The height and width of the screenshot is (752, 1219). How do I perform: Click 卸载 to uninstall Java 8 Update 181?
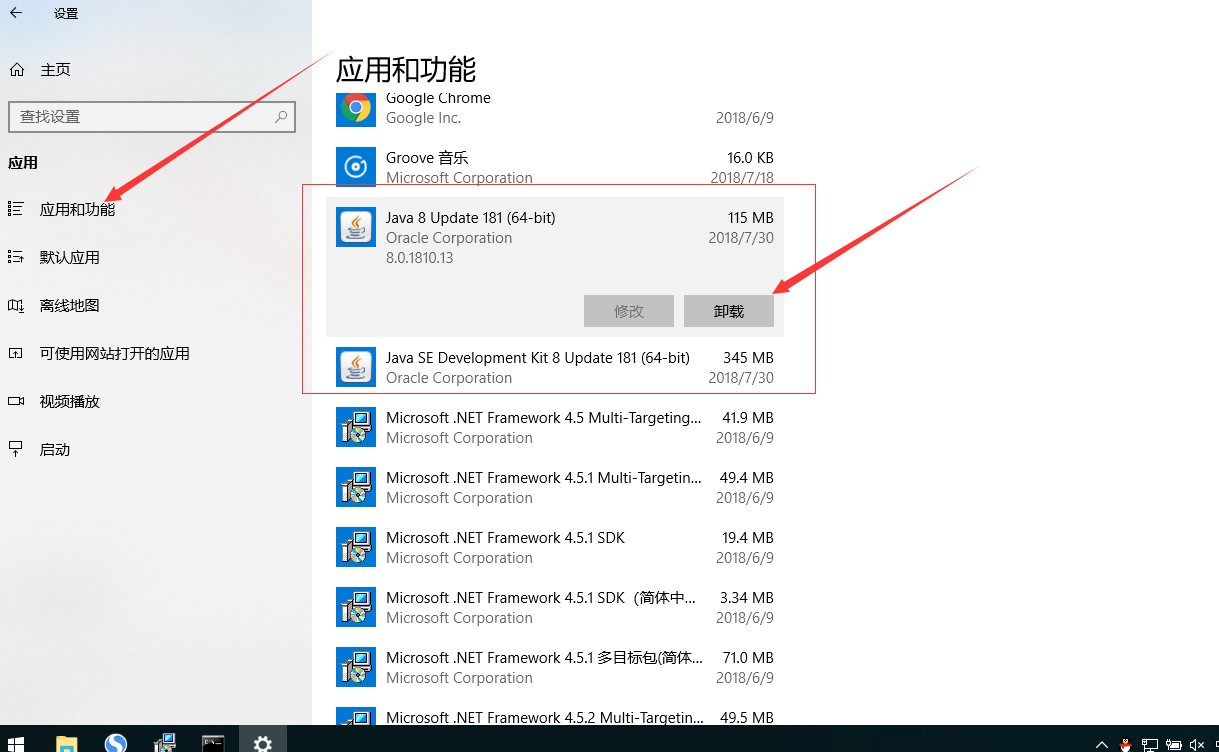click(729, 311)
